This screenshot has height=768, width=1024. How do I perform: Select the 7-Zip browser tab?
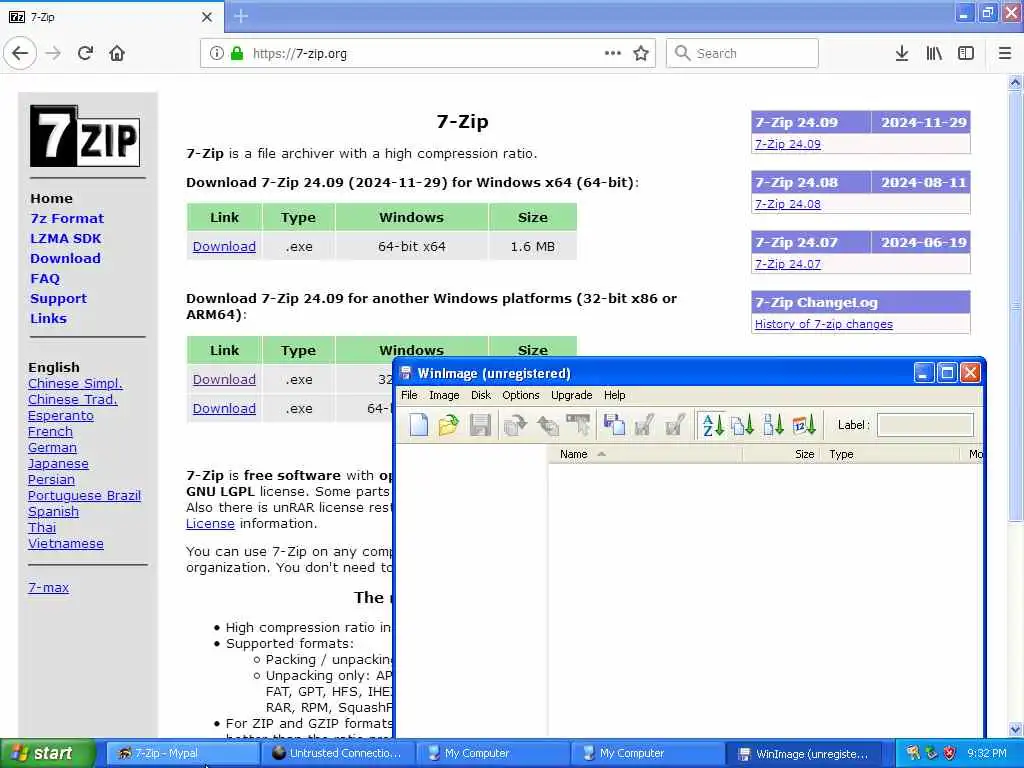(x=112, y=17)
